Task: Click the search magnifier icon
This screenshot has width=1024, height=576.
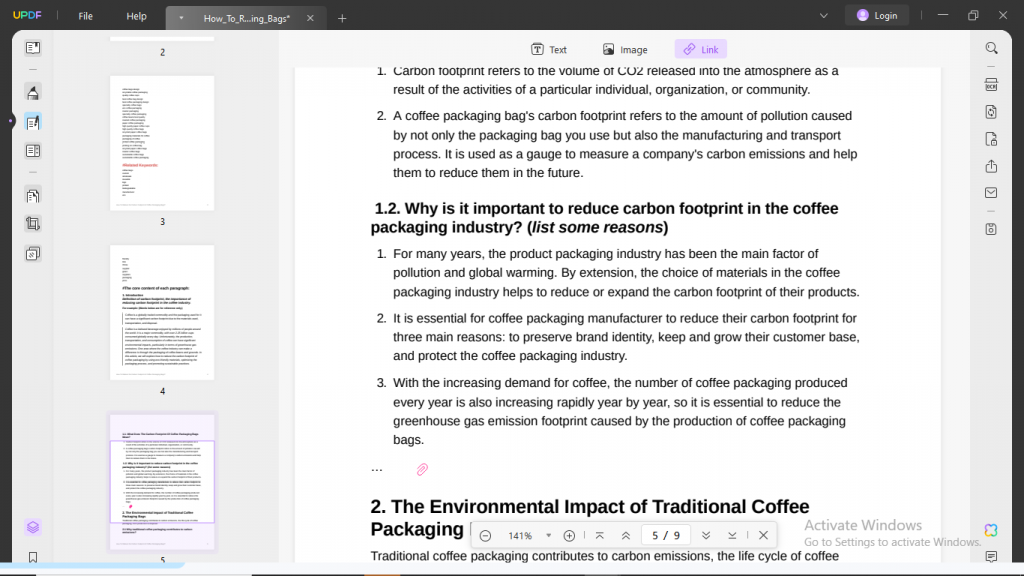Action: click(991, 48)
